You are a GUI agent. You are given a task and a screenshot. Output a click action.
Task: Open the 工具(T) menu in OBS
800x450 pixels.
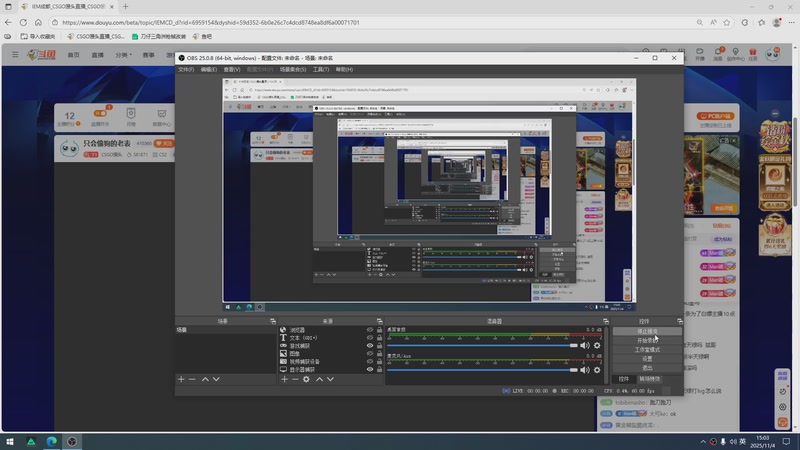pyautogui.click(x=321, y=70)
